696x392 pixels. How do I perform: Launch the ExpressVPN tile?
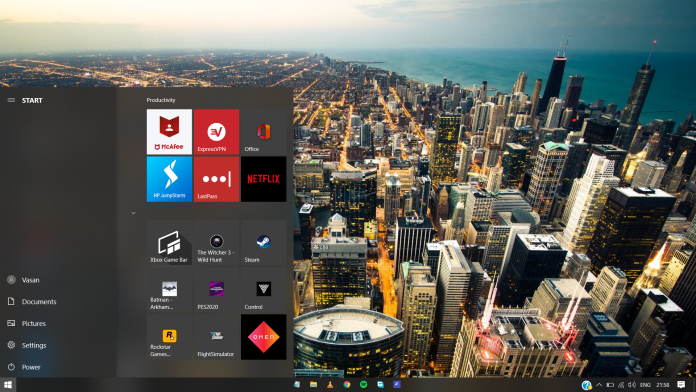216,131
